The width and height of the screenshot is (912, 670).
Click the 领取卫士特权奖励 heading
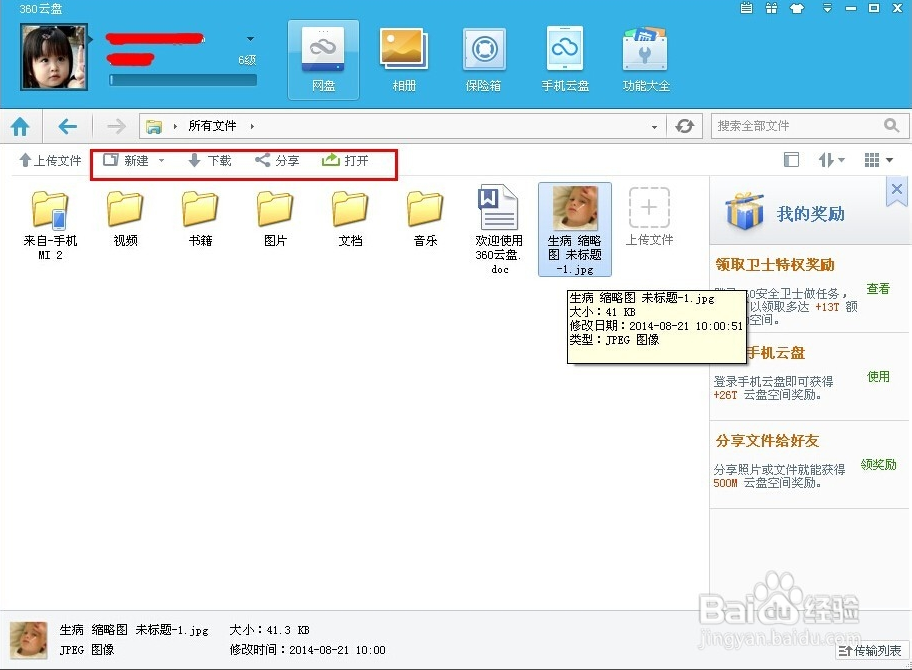click(x=775, y=265)
